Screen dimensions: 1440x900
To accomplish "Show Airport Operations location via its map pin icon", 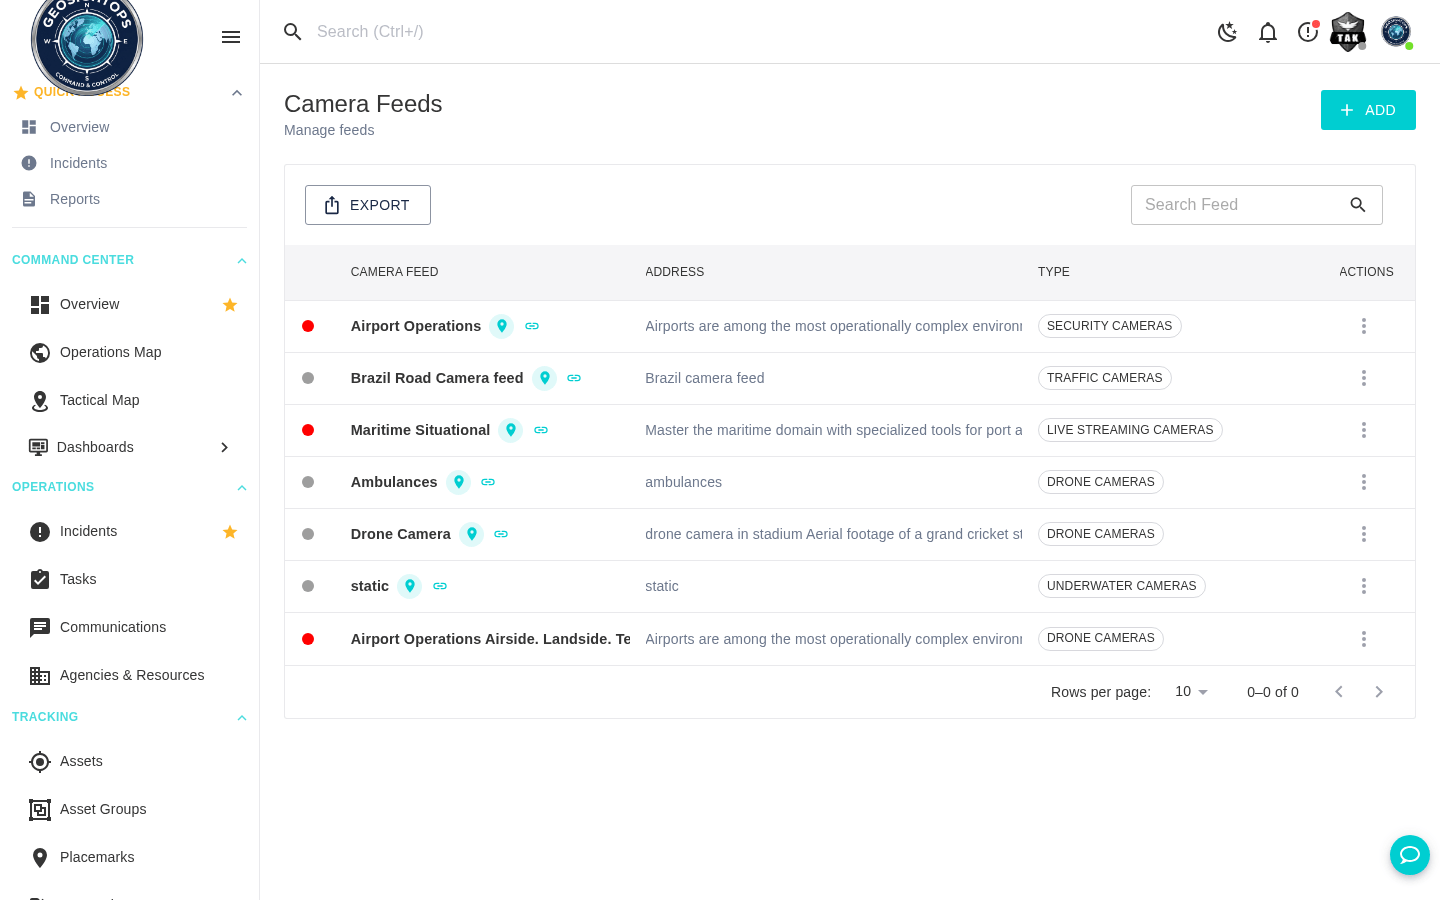I will point(501,326).
